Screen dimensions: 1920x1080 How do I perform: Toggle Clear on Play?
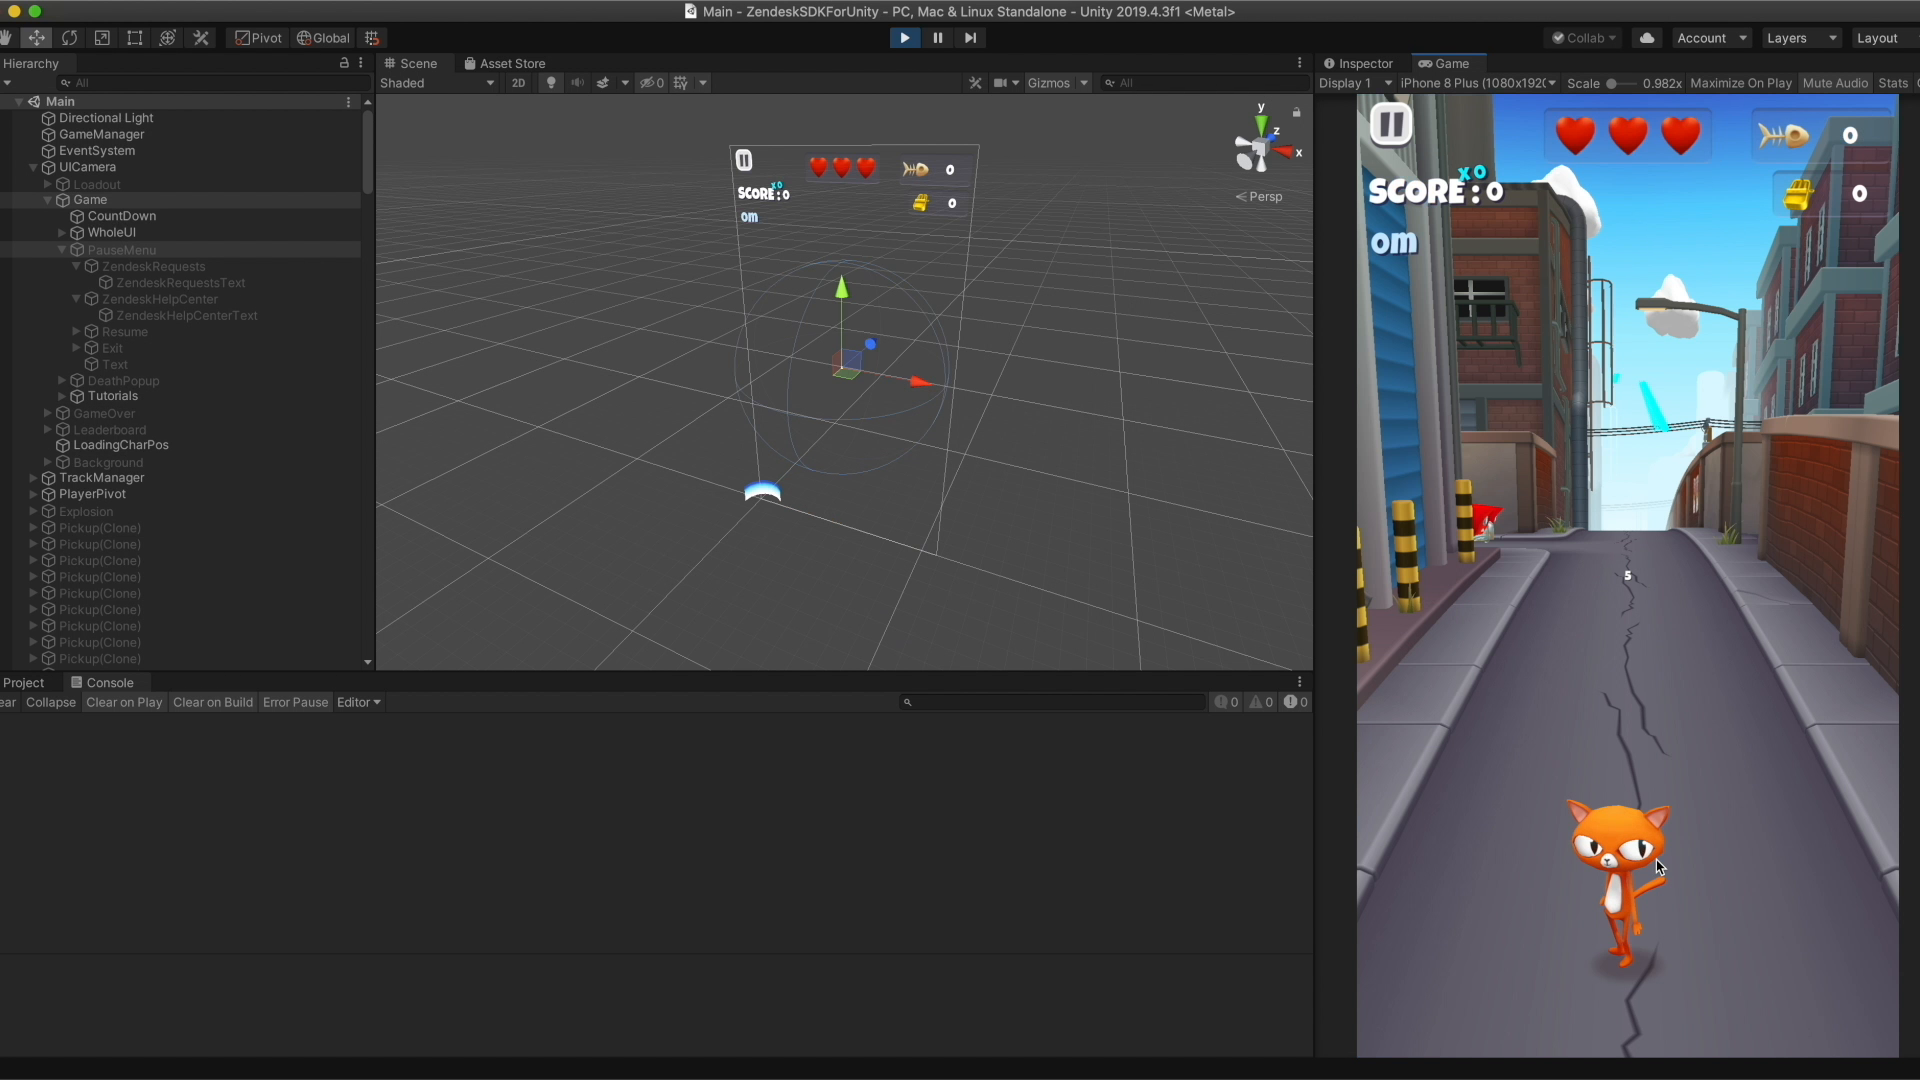124,702
